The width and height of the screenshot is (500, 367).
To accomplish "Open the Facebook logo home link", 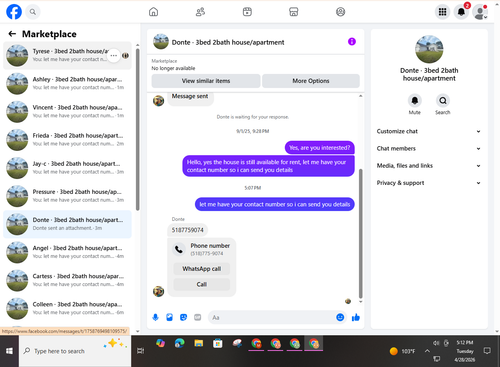I will pos(14,12).
